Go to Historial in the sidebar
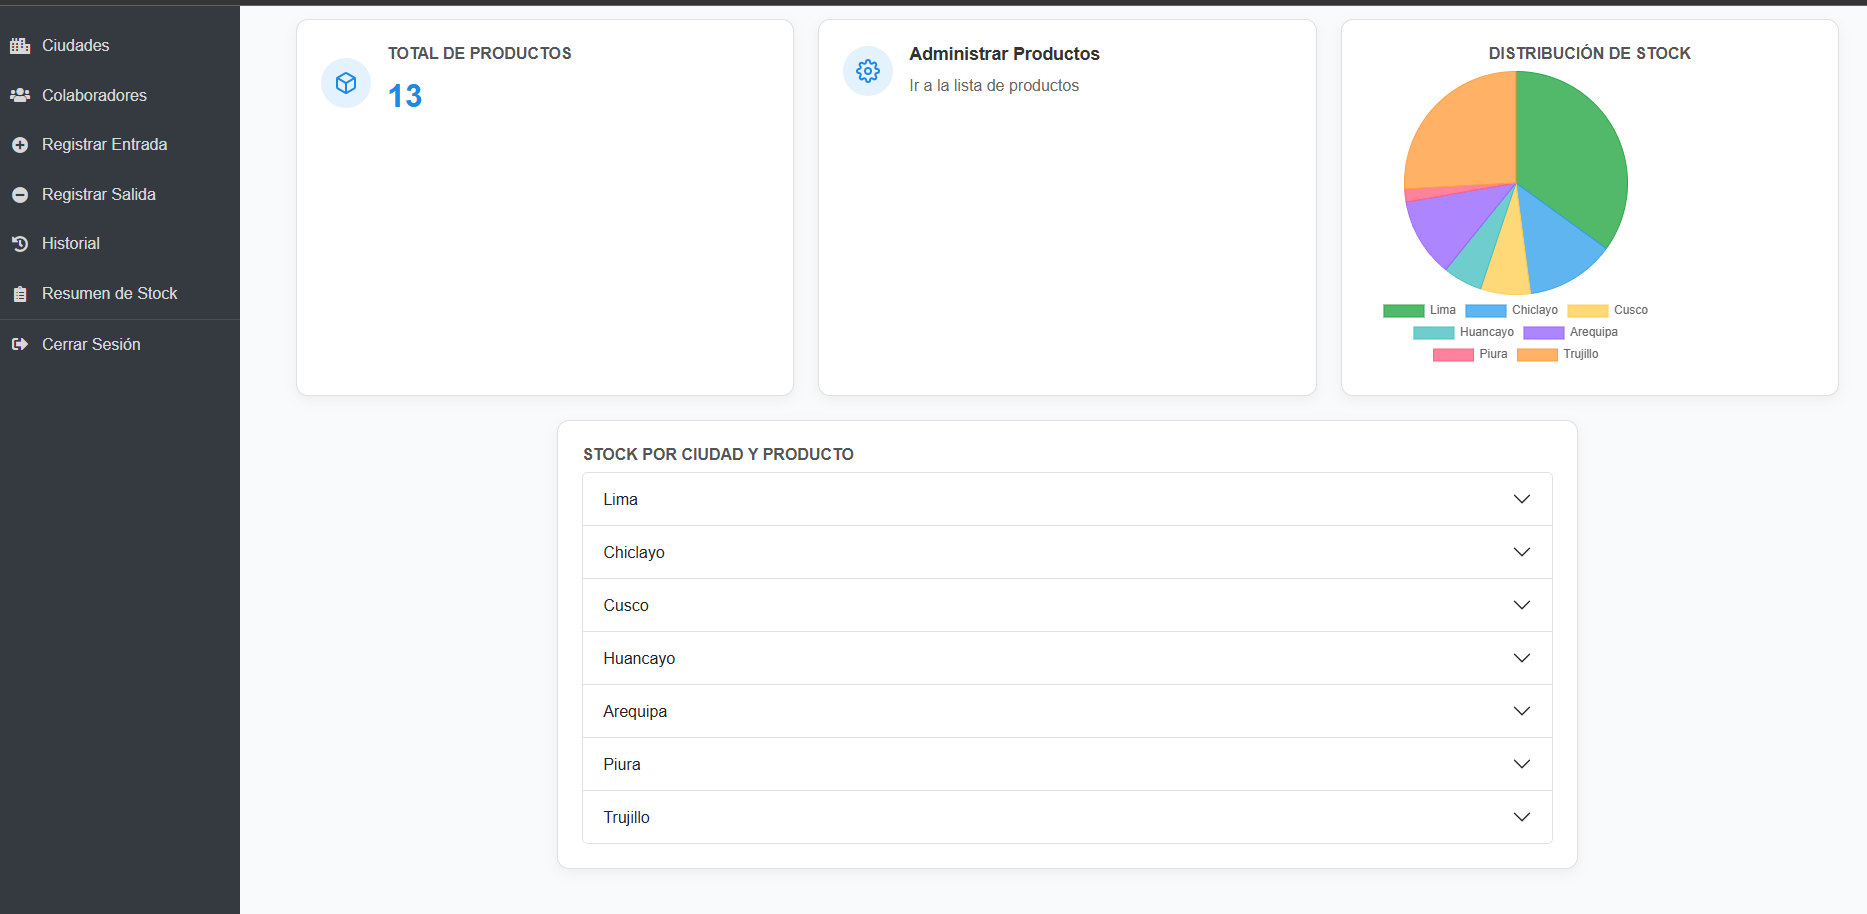Viewport: 1867px width, 914px height. [x=71, y=244]
